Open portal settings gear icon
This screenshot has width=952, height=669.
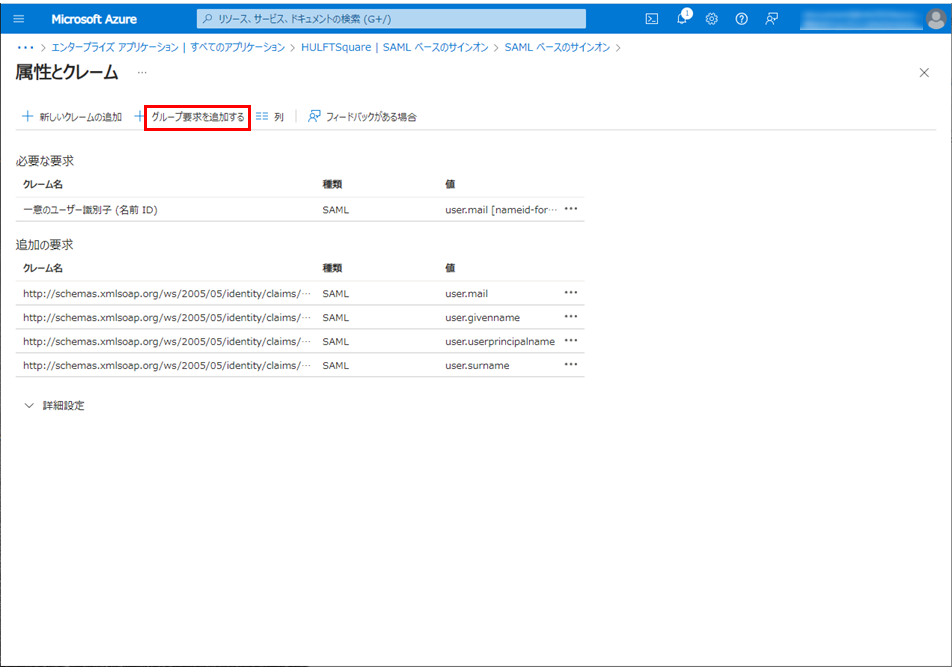click(712, 19)
